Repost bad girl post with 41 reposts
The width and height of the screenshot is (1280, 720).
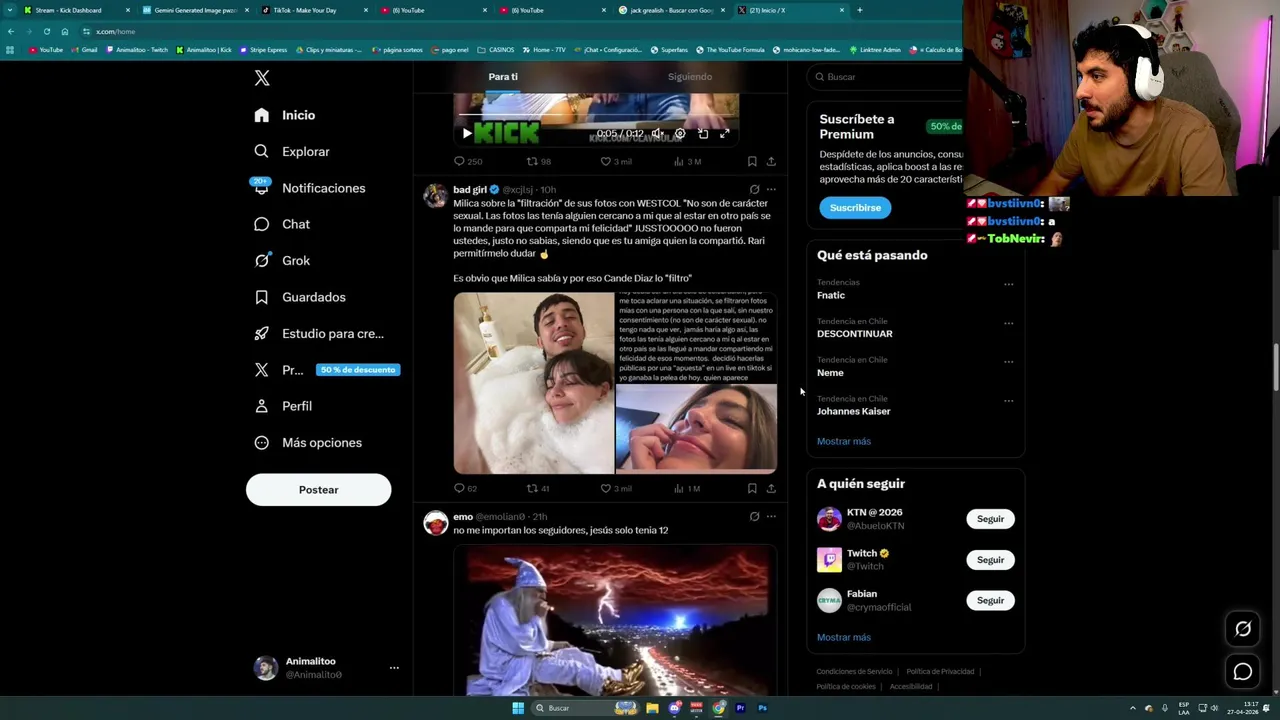[x=539, y=488]
